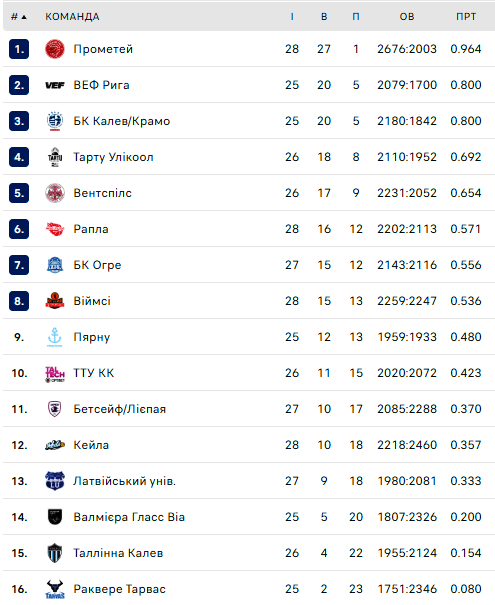Click the Раквере Тарвас bull logo
This screenshot has width=495, height=605.
(55, 589)
